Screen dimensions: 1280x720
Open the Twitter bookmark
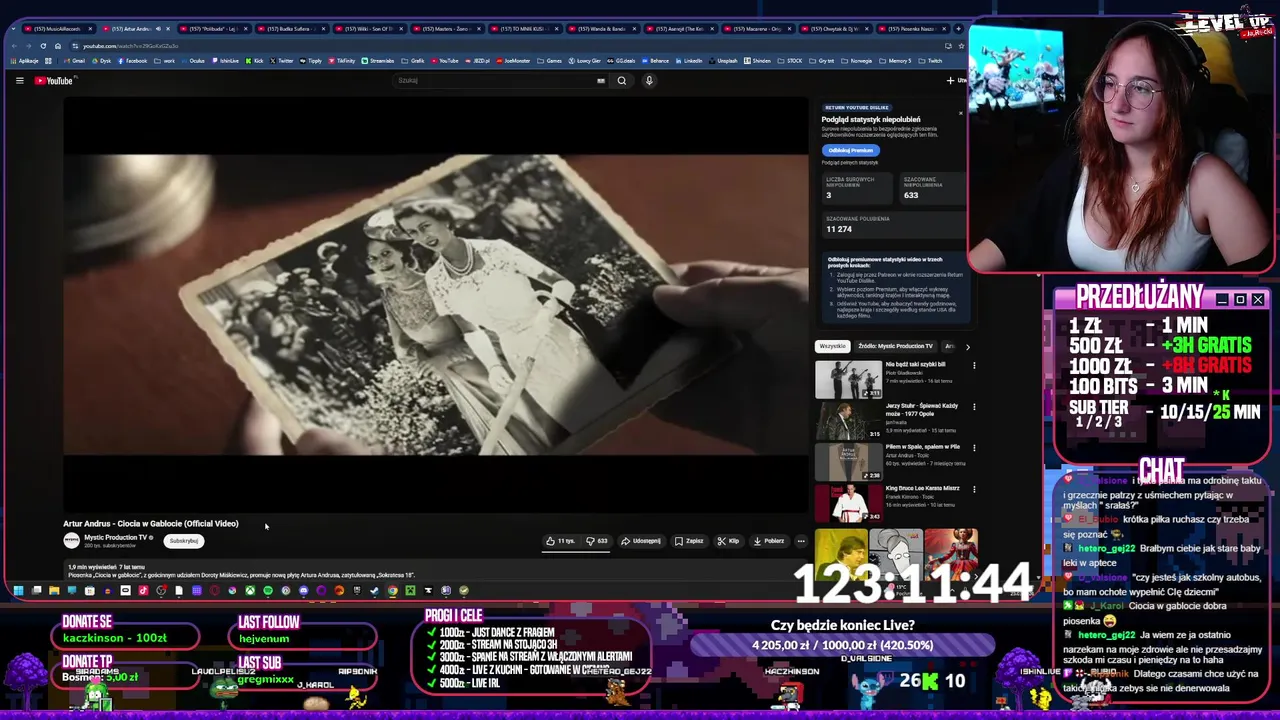(281, 61)
